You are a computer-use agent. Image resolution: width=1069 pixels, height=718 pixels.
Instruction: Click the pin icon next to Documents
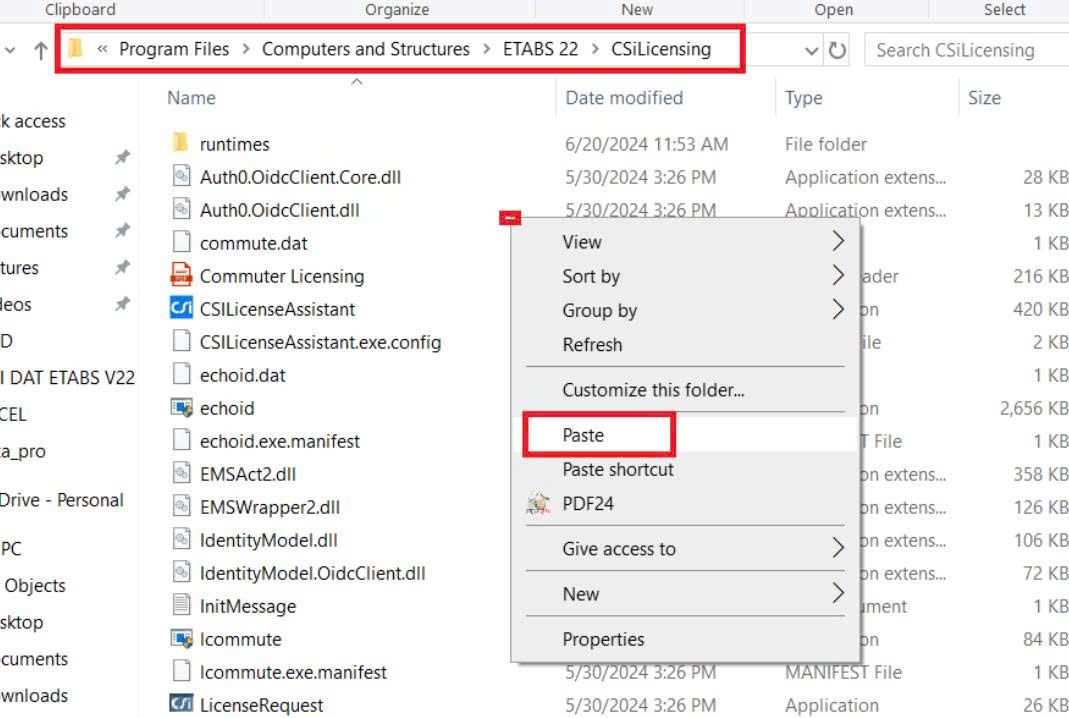point(122,231)
